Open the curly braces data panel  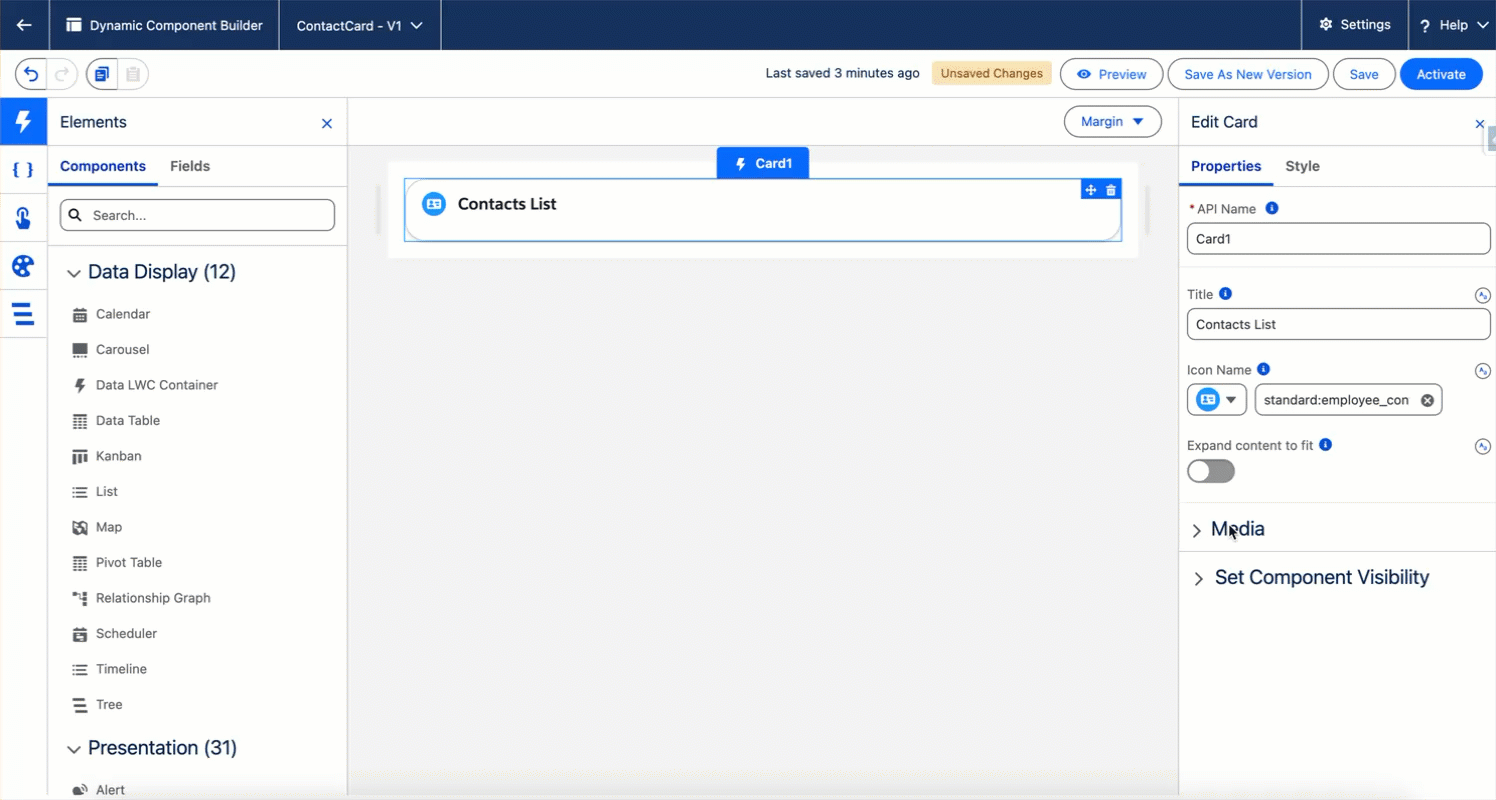click(x=23, y=170)
